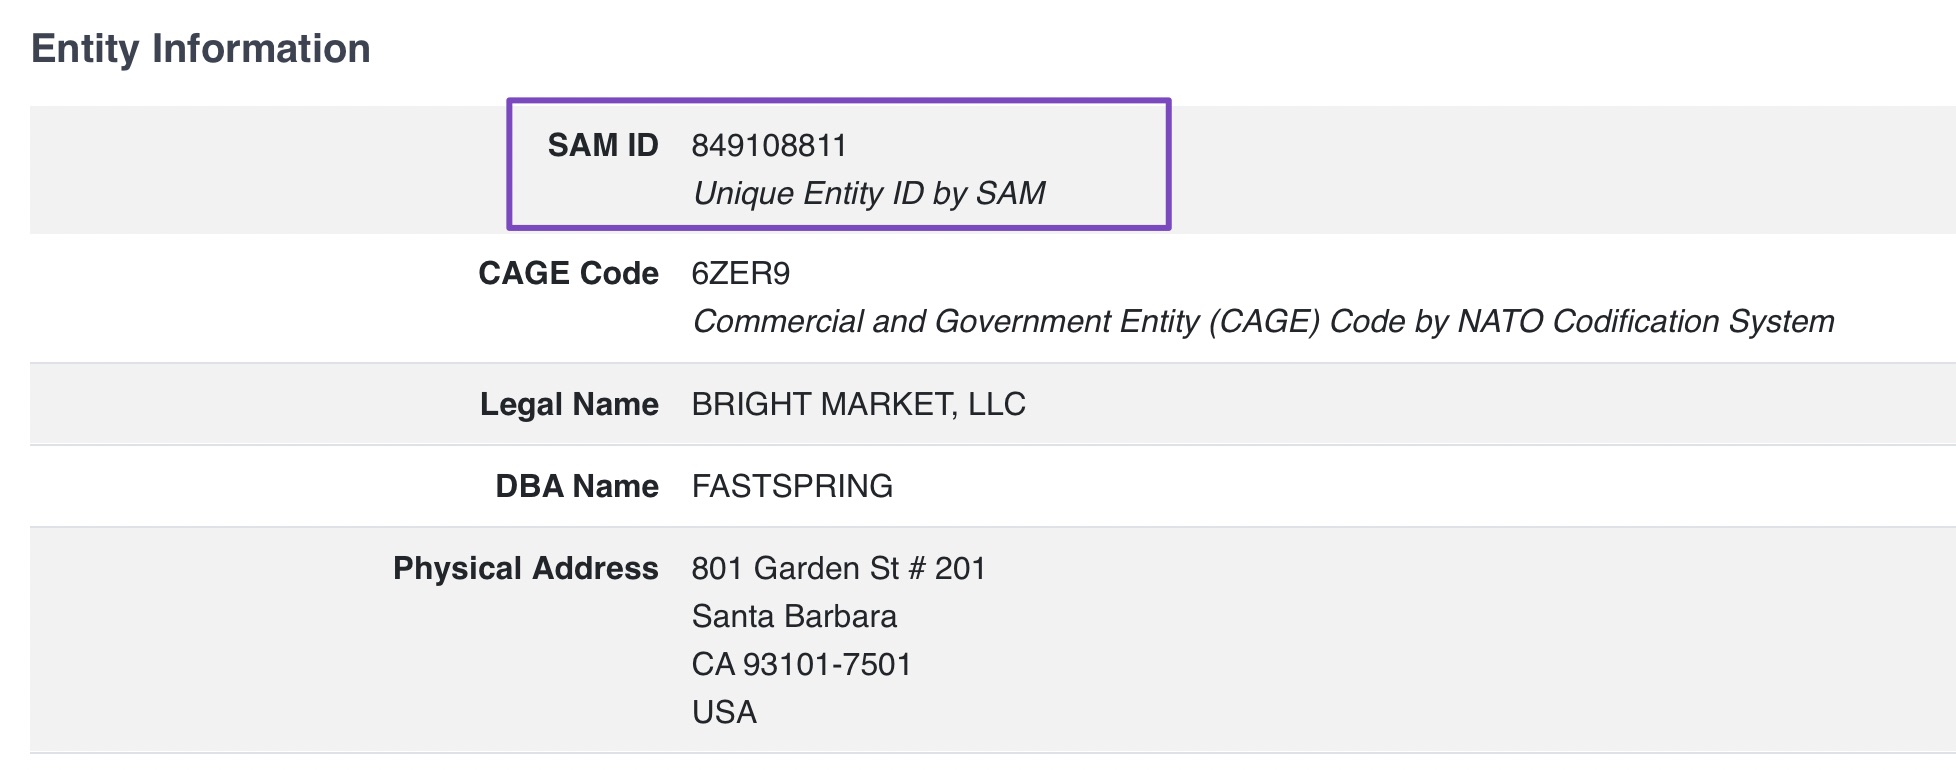Click the SAM ID label
The width and height of the screenshot is (1956, 770).
coord(603,145)
